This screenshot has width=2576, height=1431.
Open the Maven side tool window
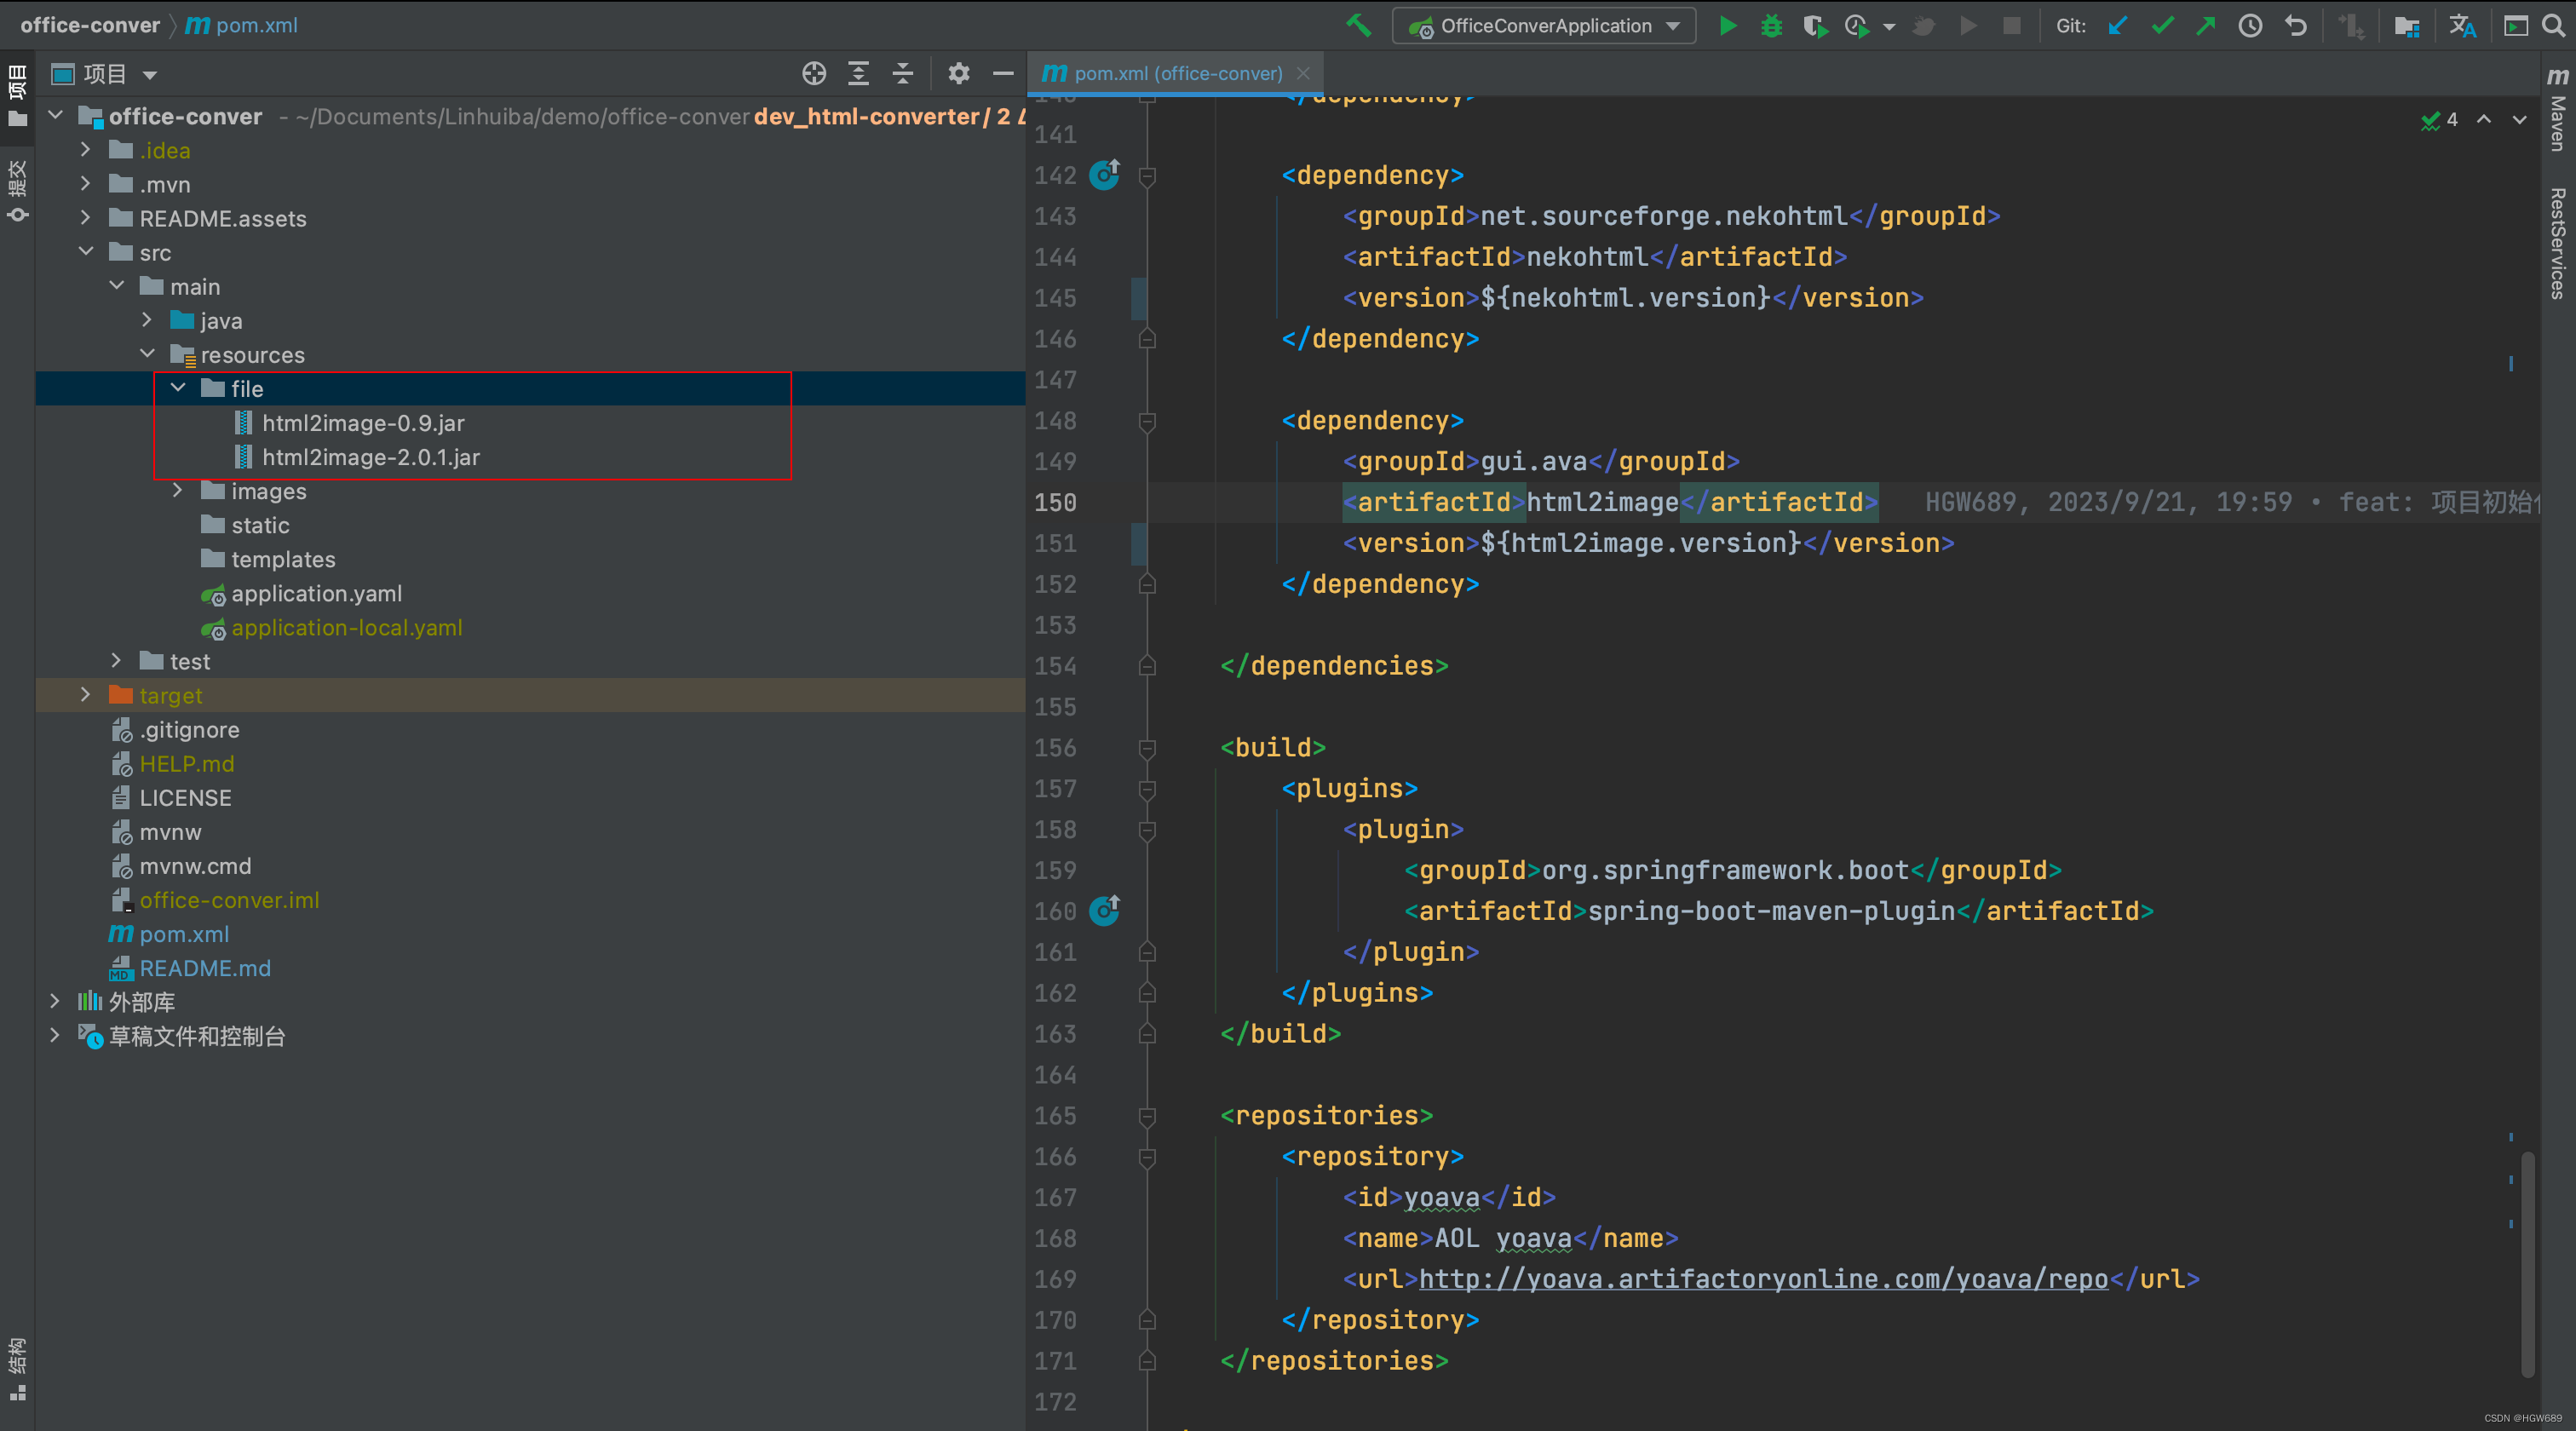2558,108
